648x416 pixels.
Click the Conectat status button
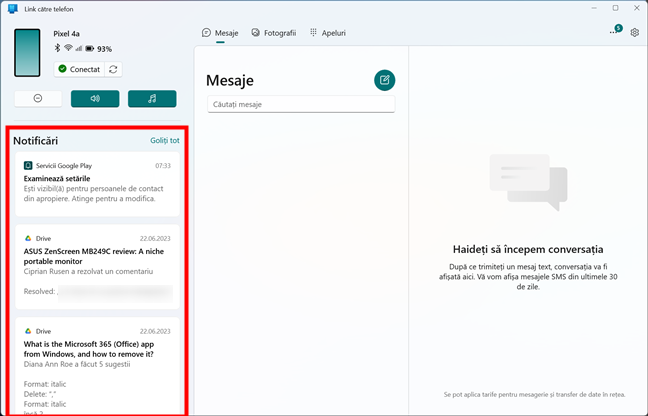tap(79, 69)
